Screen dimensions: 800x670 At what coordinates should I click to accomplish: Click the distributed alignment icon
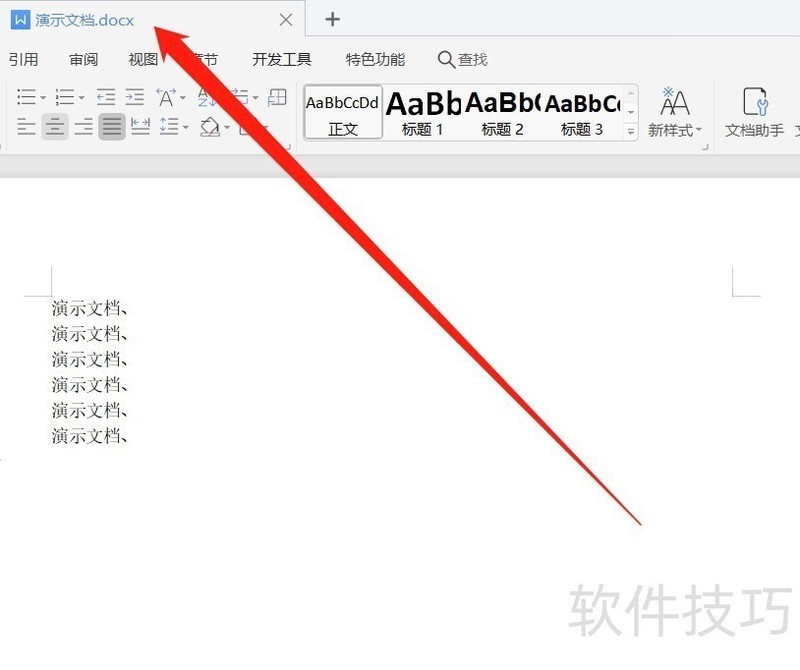(x=140, y=126)
